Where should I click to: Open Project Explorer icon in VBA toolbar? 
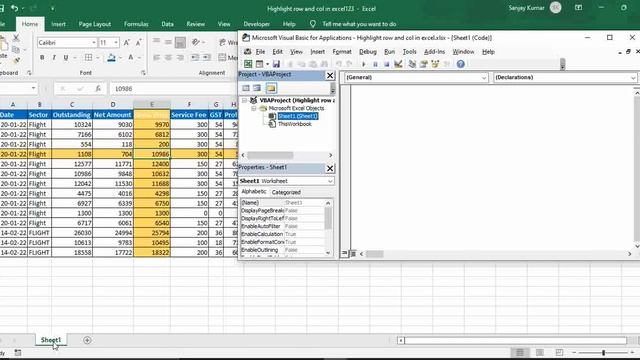[412, 64]
